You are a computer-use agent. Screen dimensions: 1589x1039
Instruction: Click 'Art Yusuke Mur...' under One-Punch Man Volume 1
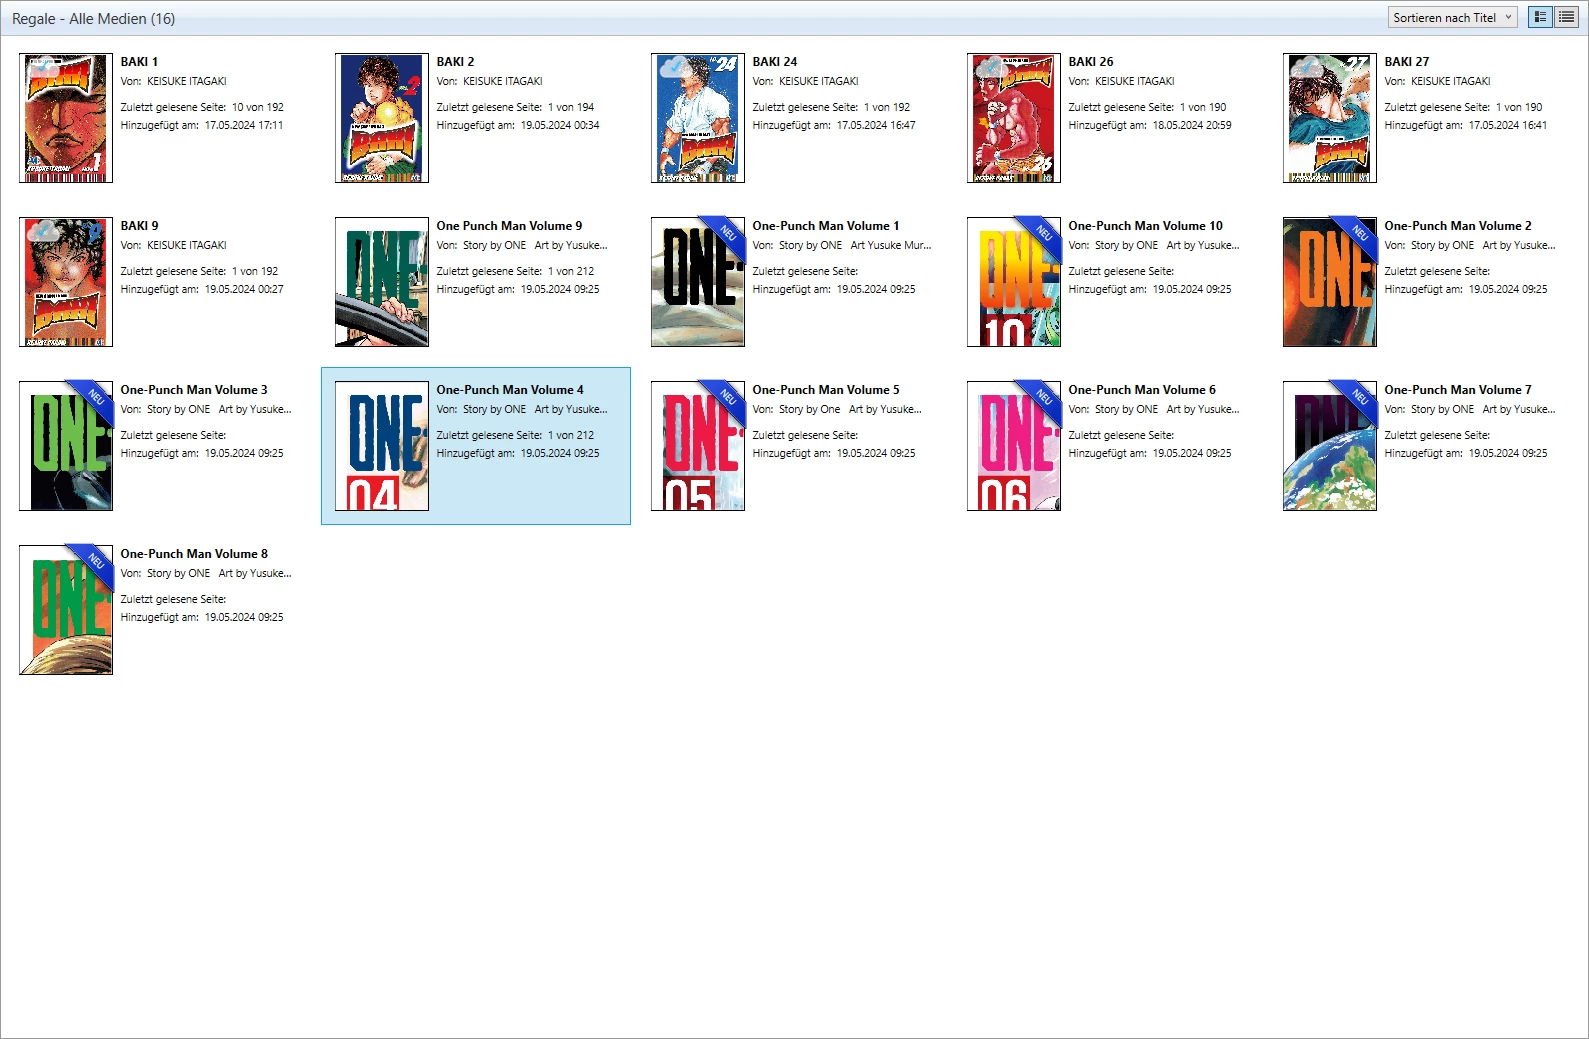[891, 245]
